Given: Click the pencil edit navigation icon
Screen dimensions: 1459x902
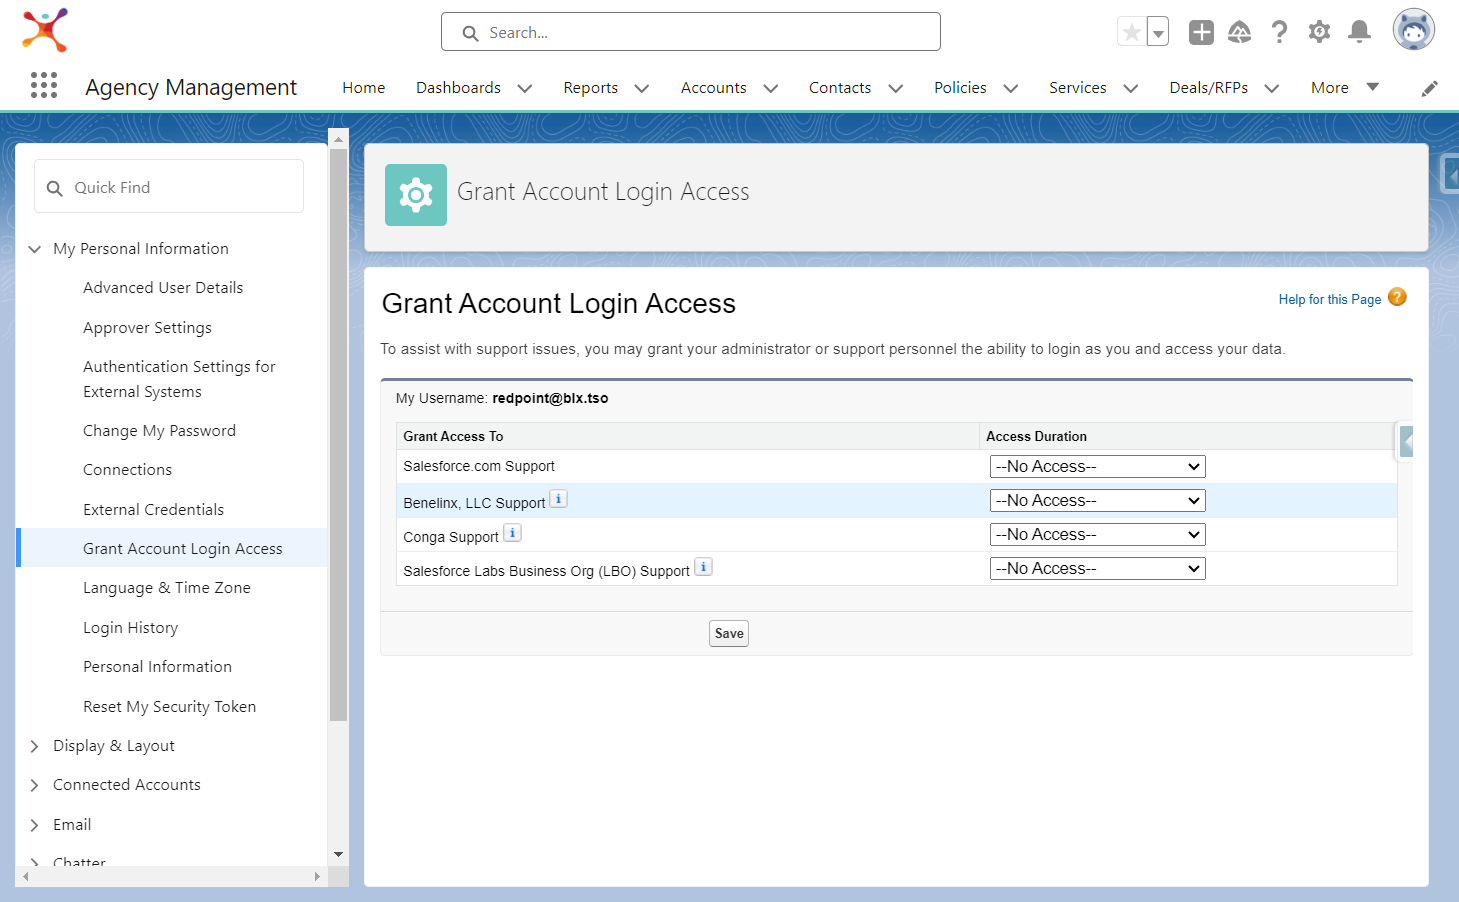Looking at the screenshot, I should click(x=1430, y=88).
